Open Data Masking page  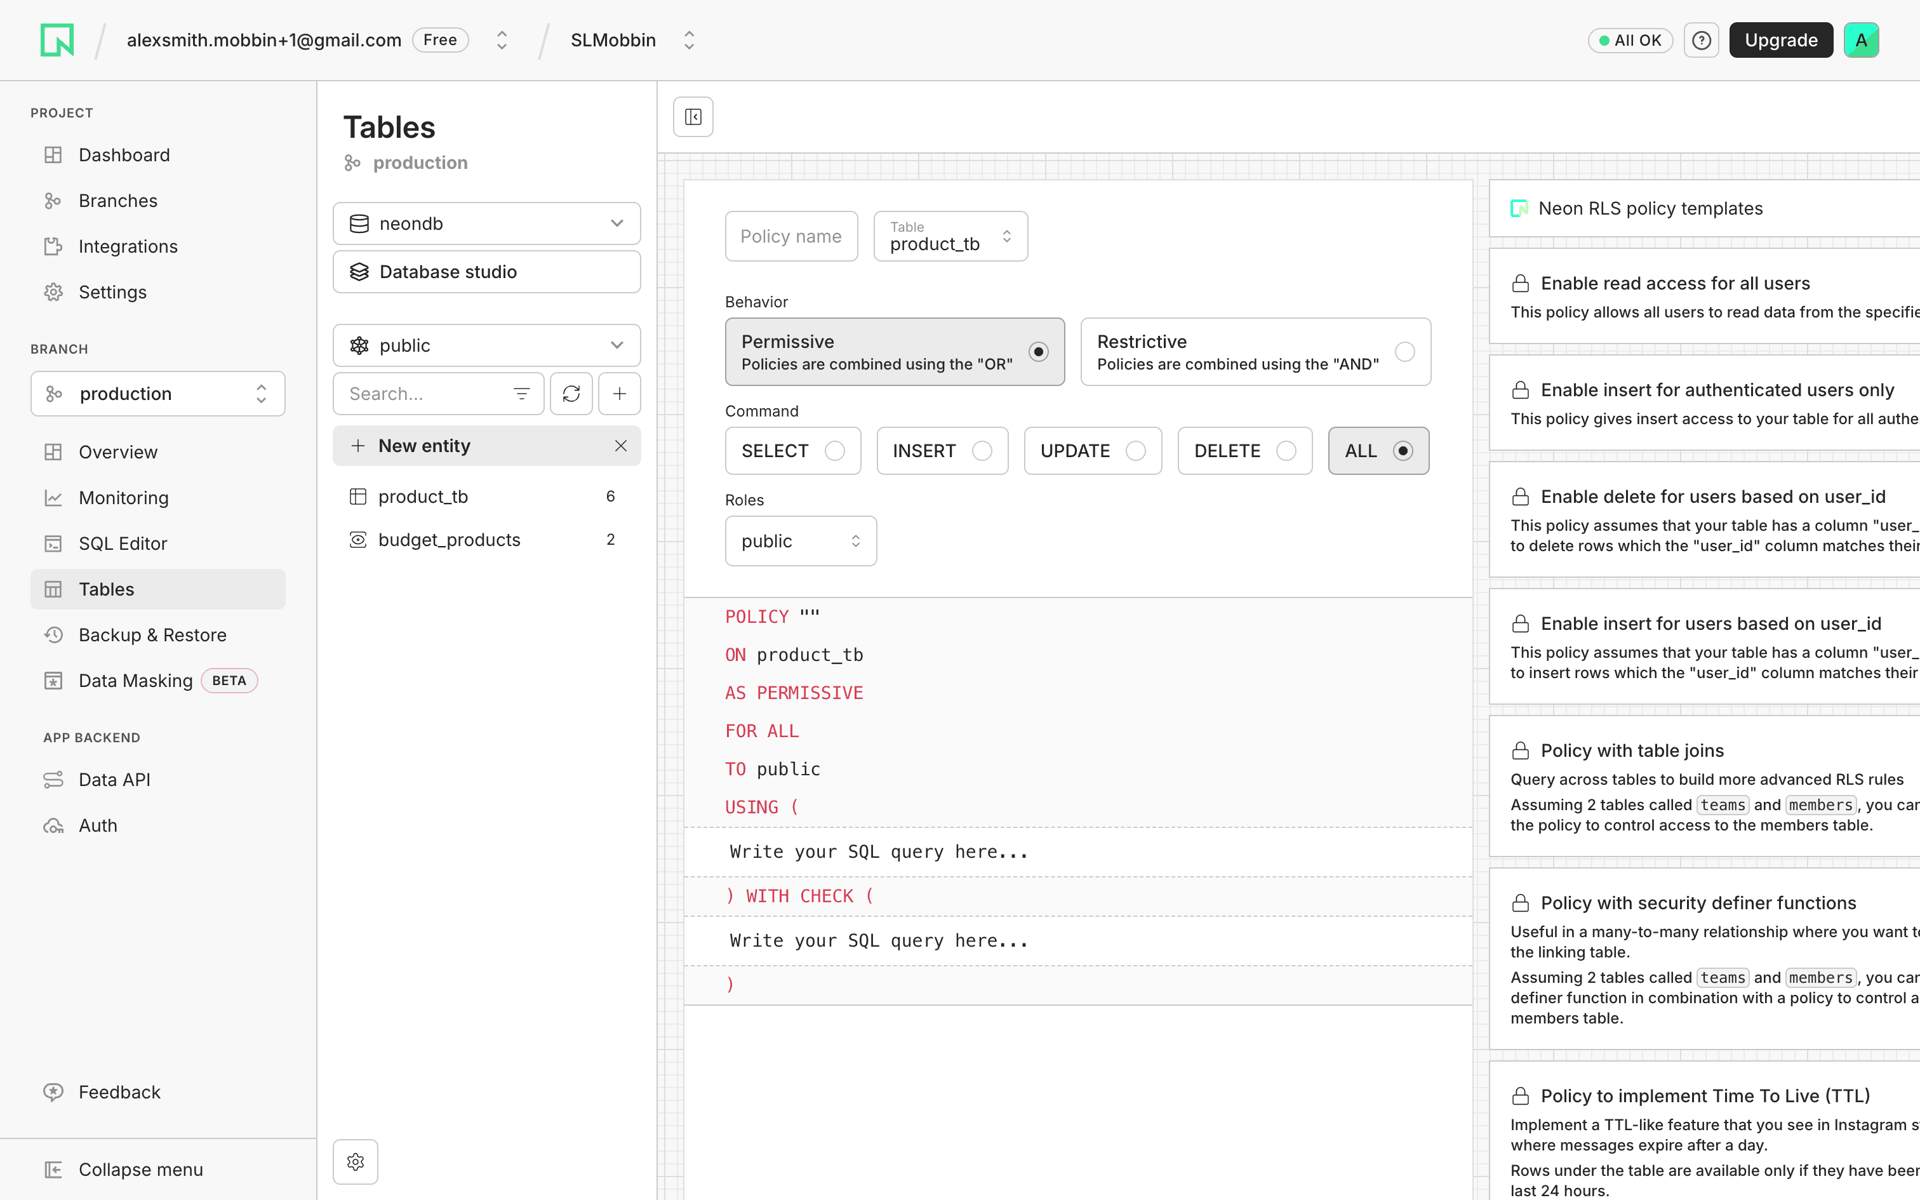click(158, 681)
